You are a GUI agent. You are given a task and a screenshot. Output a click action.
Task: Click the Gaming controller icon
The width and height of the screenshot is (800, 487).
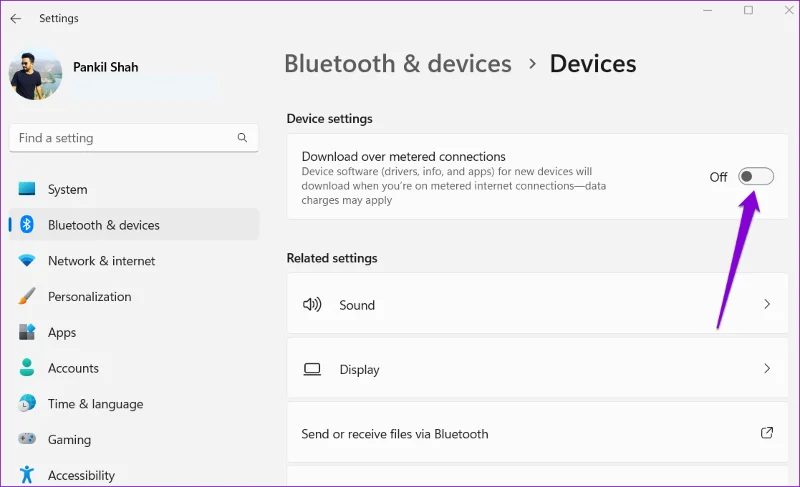(x=27, y=439)
